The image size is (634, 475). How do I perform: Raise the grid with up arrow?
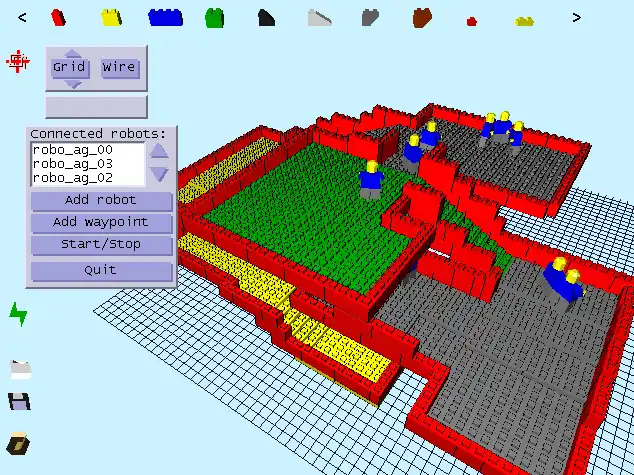[x=73, y=54]
